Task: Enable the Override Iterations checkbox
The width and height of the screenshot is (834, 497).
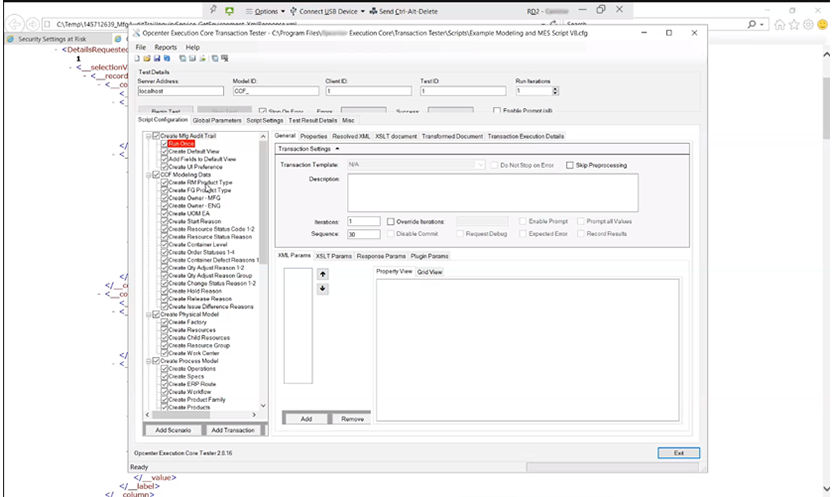Action: pyautogui.click(x=391, y=220)
